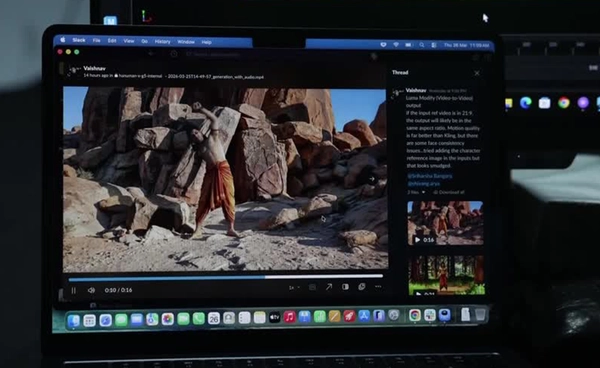Image resolution: width=600 pixels, height=368 pixels.
Task: Open App Store from the Dock
Action: coord(364,316)
